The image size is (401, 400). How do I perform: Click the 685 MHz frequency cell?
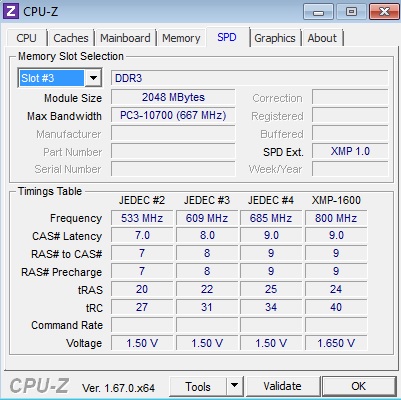point(271,218)
